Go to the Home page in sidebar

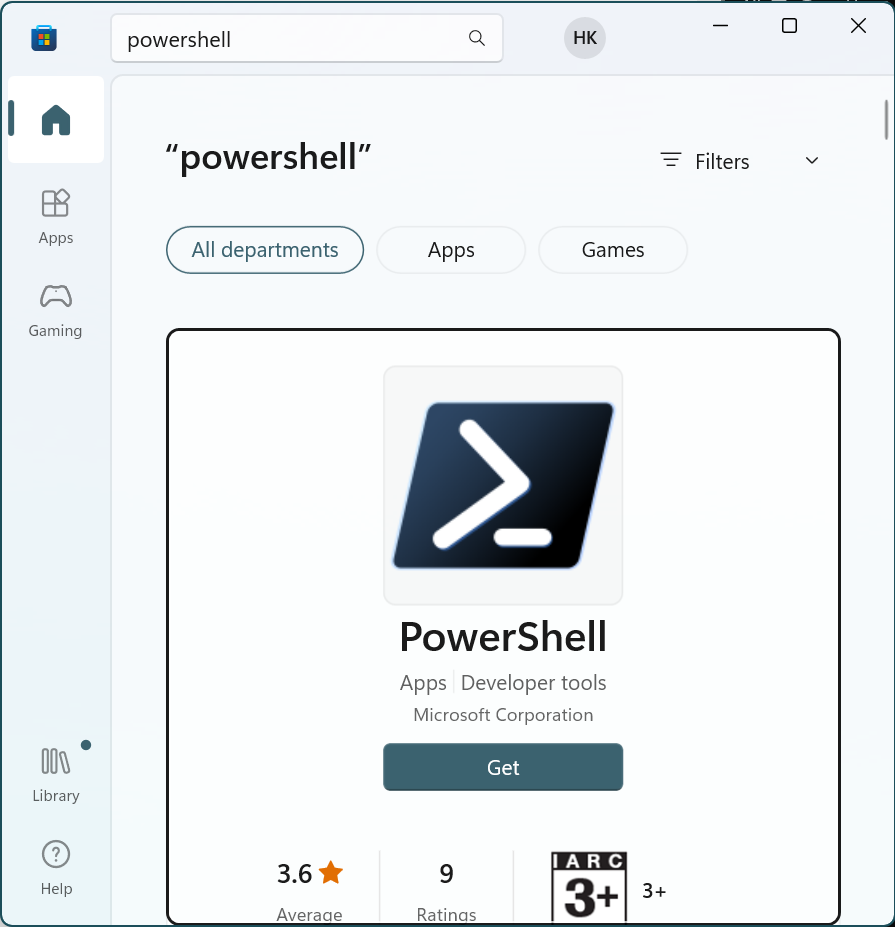click(56, 119)
